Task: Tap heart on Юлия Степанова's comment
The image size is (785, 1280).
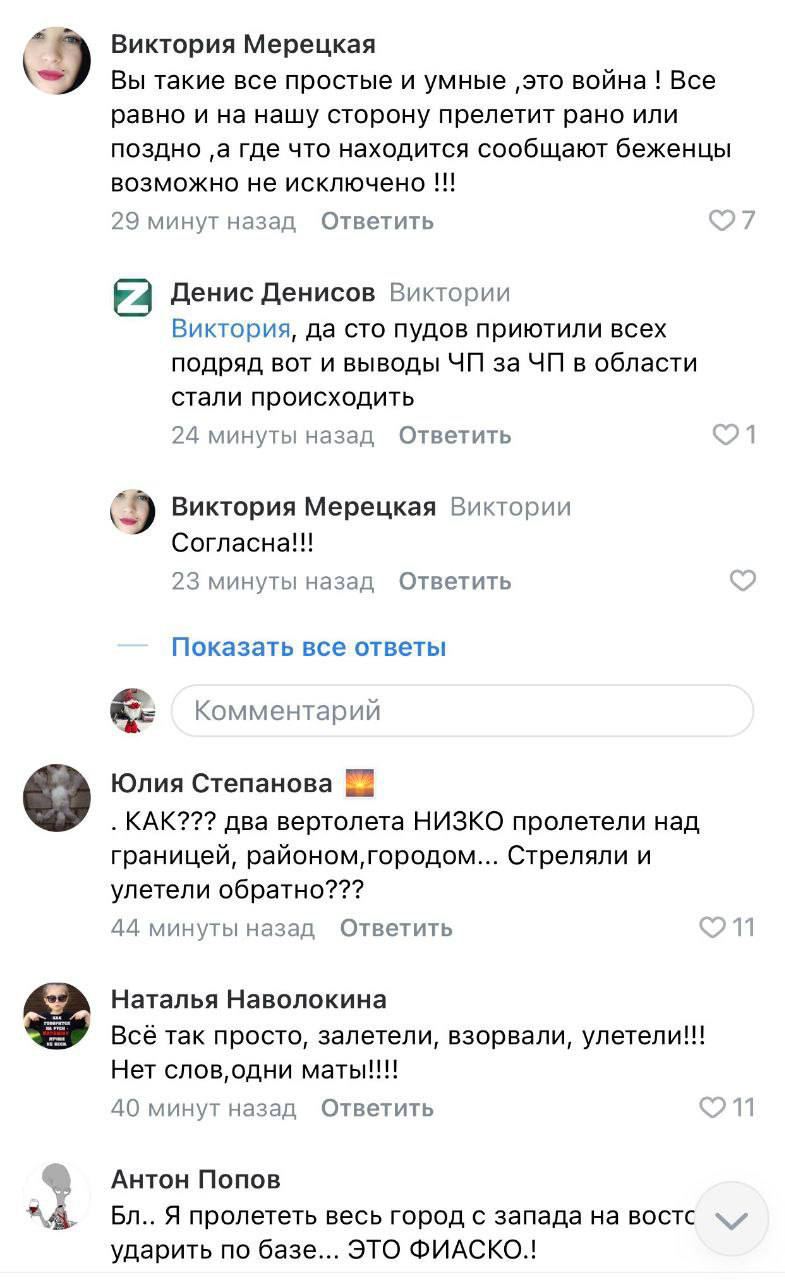Action: click(711, 928)
